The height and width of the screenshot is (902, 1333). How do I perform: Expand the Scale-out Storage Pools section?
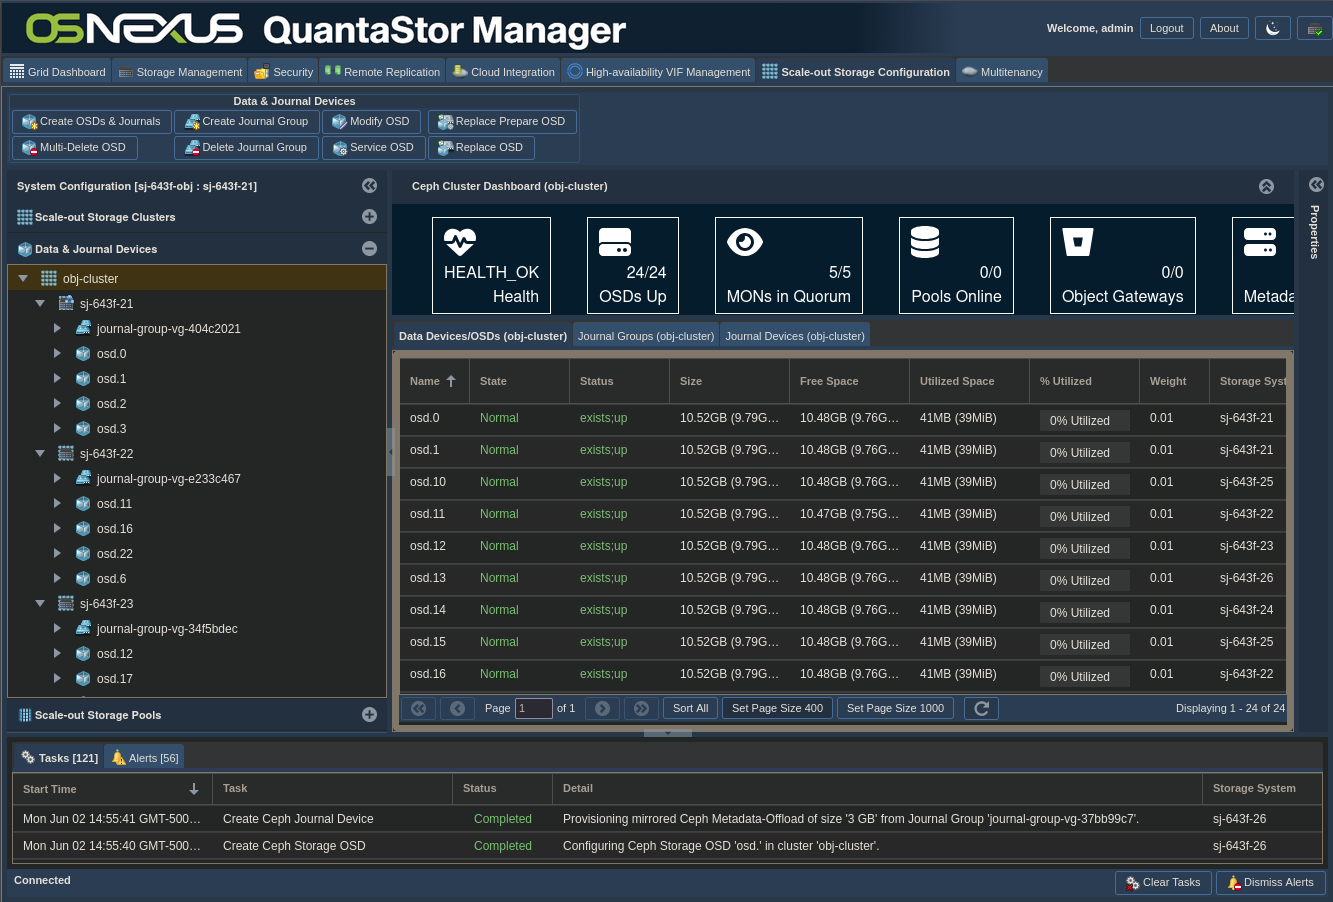[369, 715]
